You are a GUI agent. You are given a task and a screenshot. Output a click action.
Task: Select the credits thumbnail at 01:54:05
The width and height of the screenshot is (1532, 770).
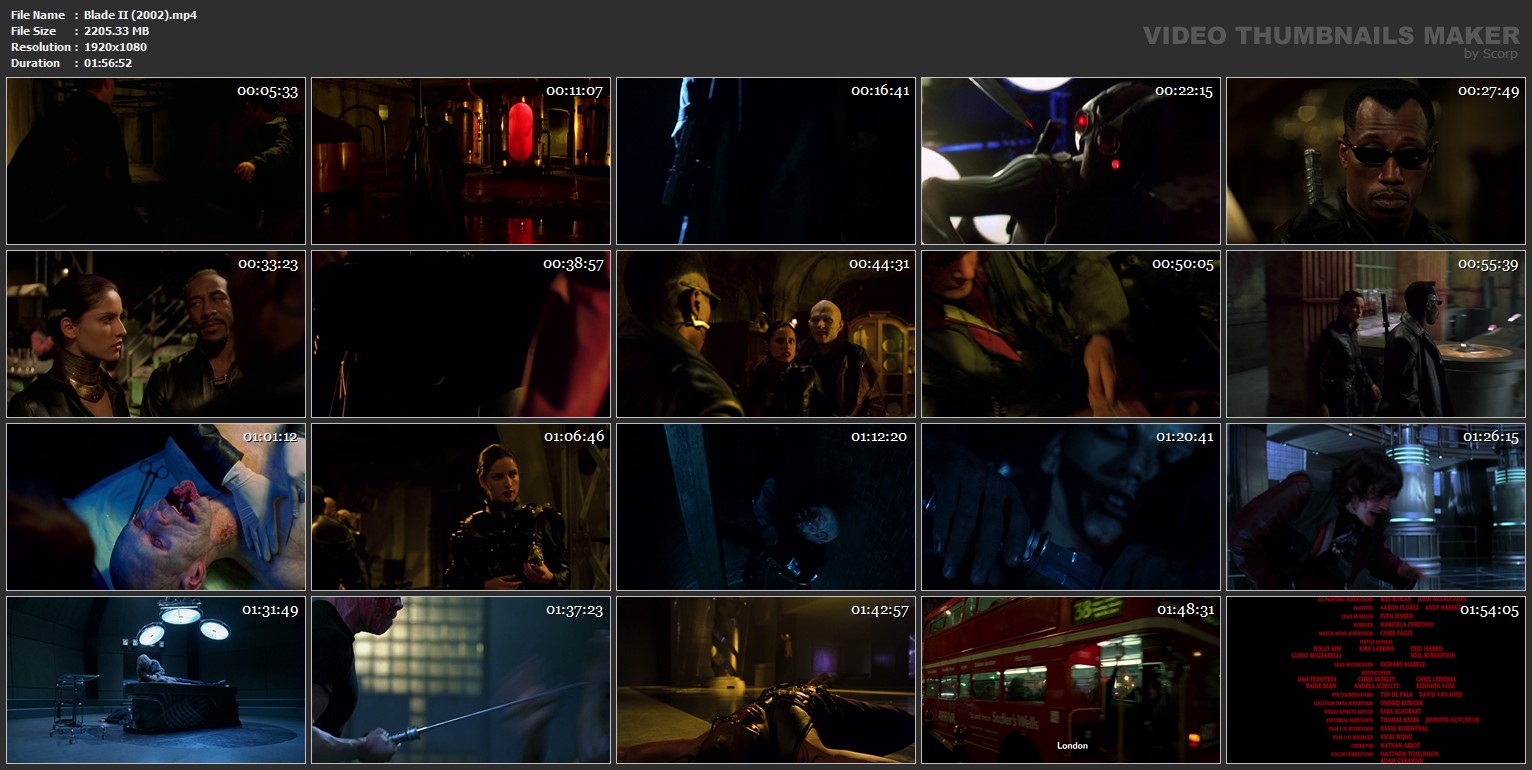click(1376, 680)
